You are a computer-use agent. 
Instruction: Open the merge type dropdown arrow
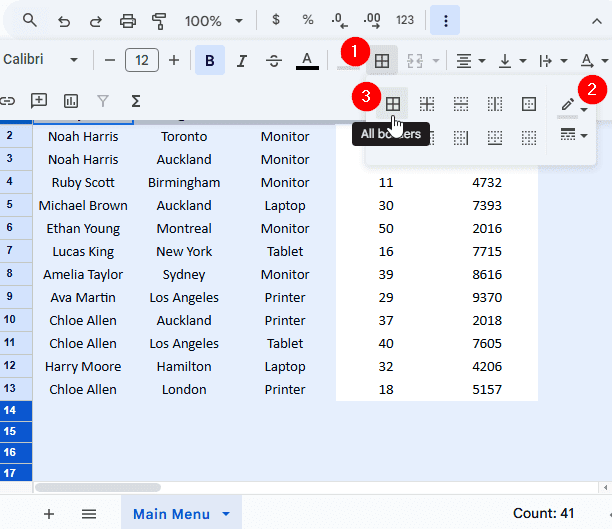click(436, 61)
